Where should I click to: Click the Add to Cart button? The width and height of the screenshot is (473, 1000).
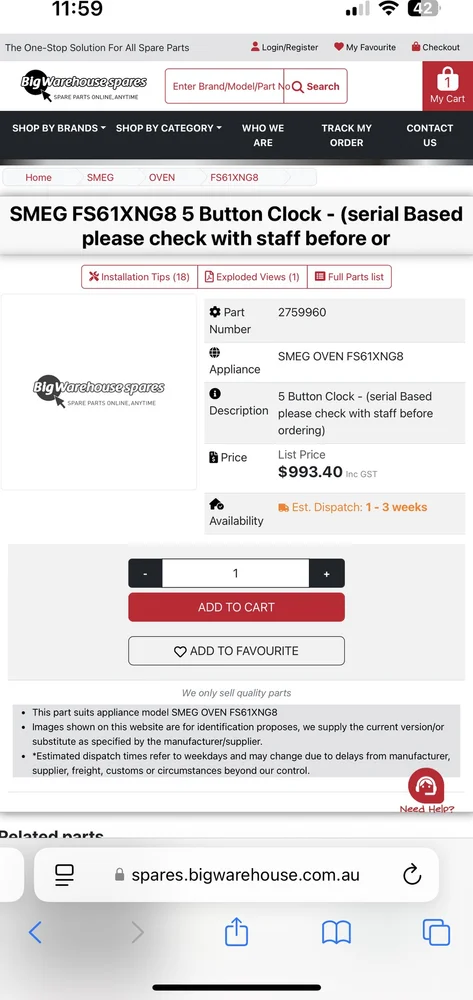[x=236, y=607]
